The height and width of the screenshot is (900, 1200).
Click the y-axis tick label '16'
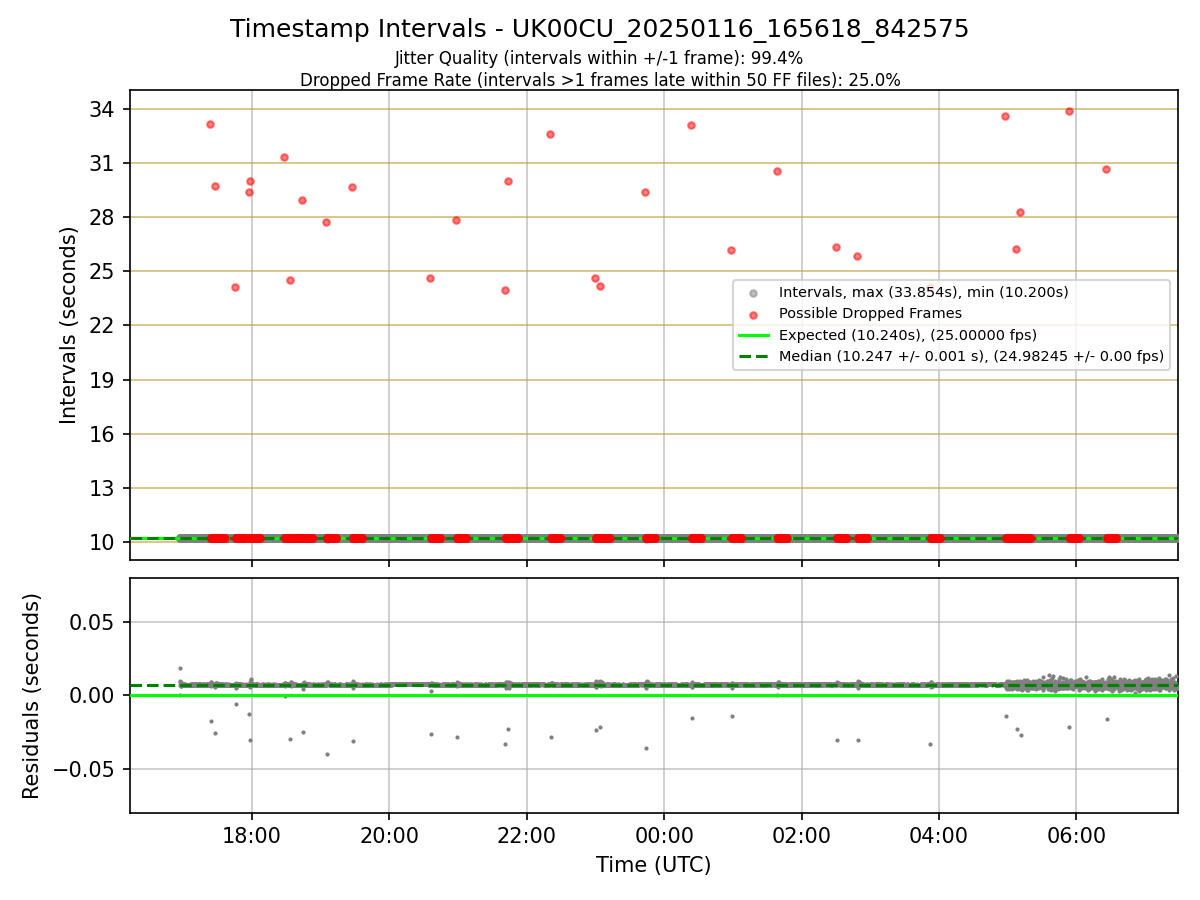click(x=102, y=434)
